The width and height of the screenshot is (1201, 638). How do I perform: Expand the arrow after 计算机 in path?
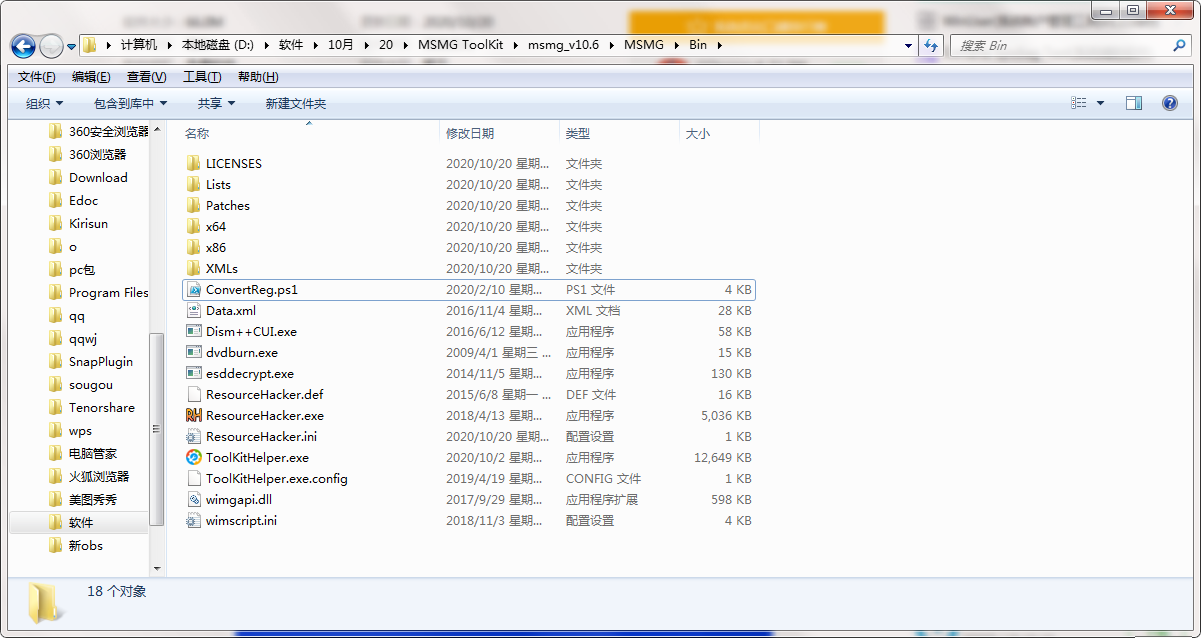(169, 45)
